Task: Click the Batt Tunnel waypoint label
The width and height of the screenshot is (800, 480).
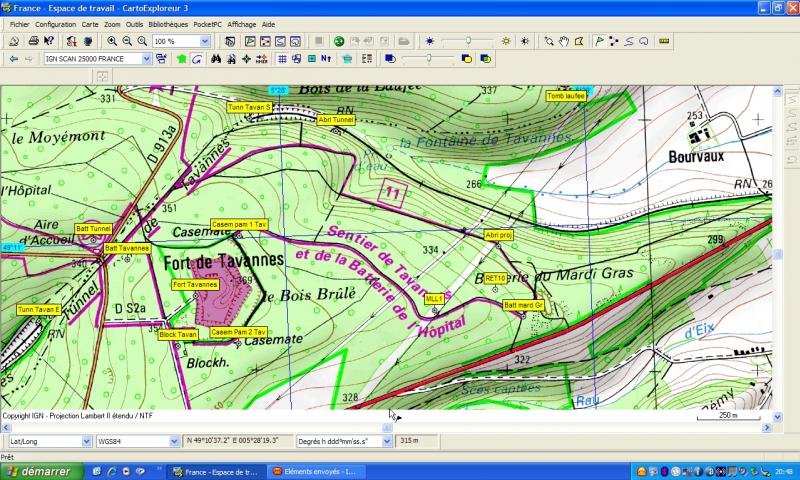Action: pos(93,229)
